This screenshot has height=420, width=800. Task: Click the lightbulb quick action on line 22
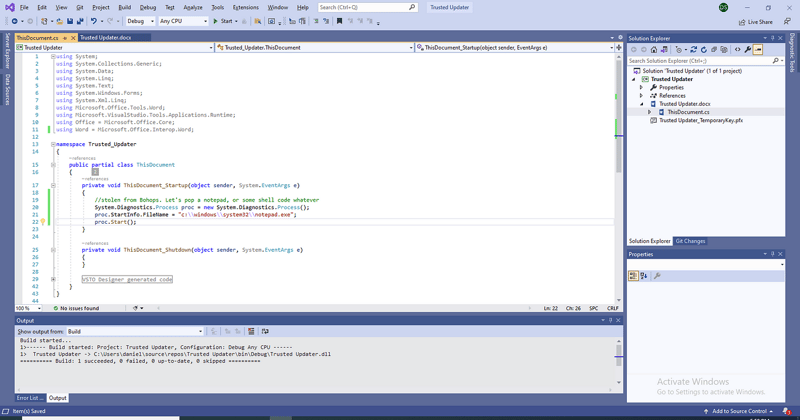43,222
